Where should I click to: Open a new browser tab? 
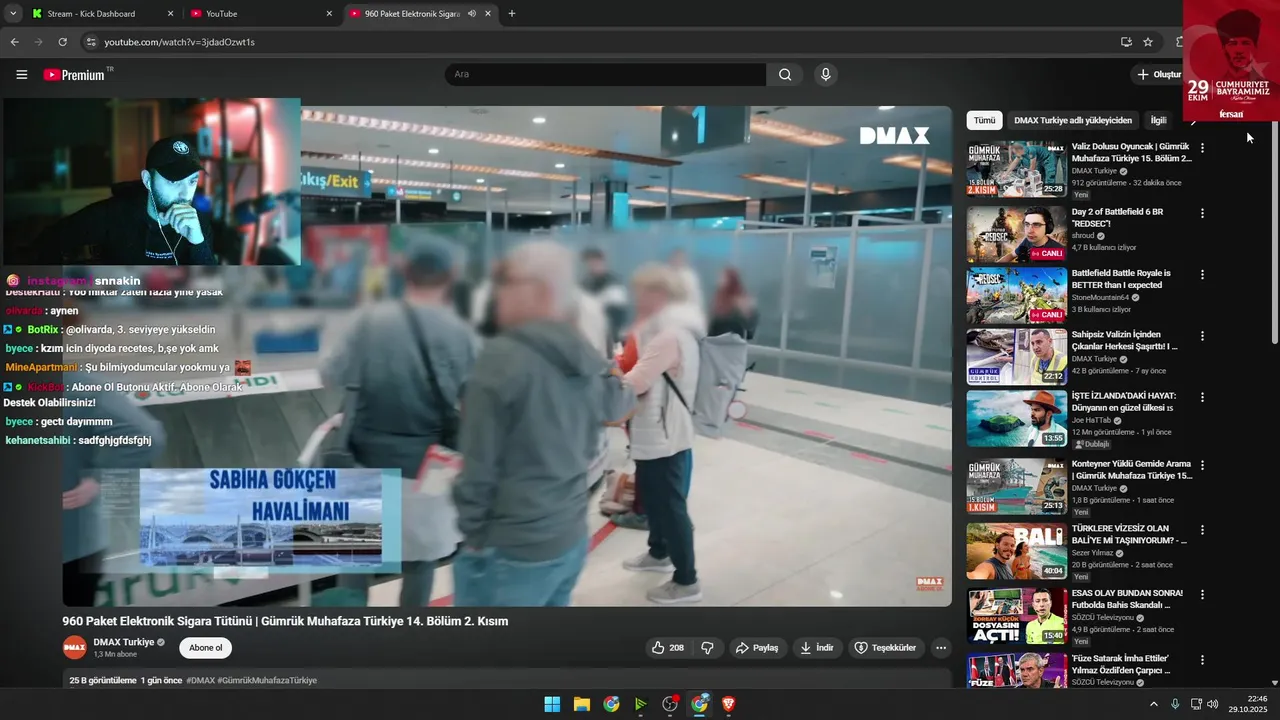(512, 14)
